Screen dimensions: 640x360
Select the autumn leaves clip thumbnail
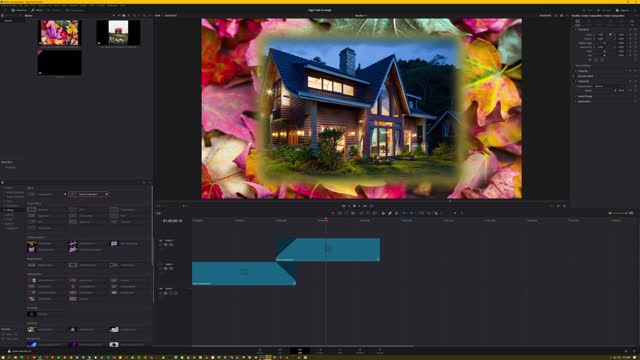click(60, 33)
